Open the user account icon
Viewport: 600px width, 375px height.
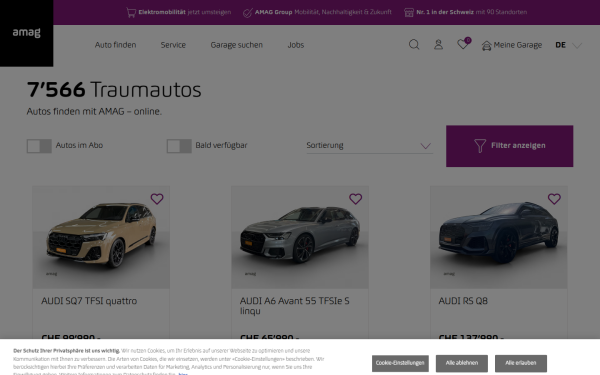(439, 45)
